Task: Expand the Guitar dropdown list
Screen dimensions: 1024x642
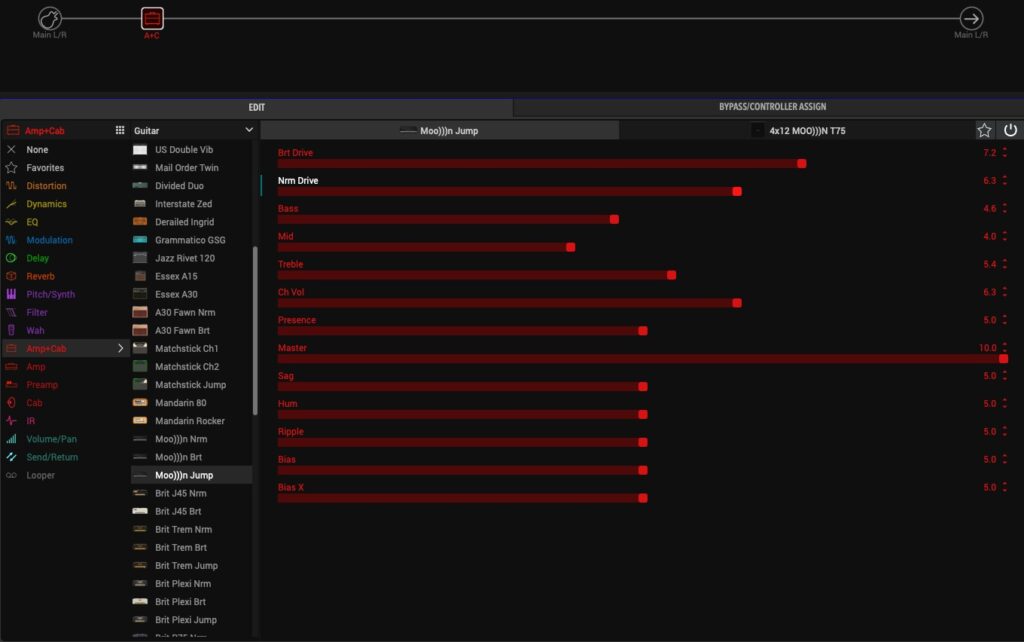Action: 249,130
